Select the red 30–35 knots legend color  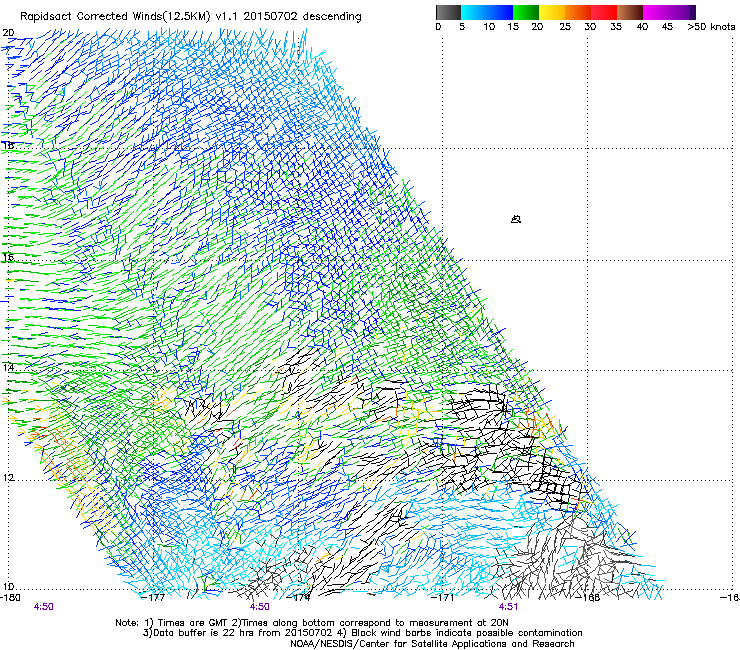[x=604, y=12]
